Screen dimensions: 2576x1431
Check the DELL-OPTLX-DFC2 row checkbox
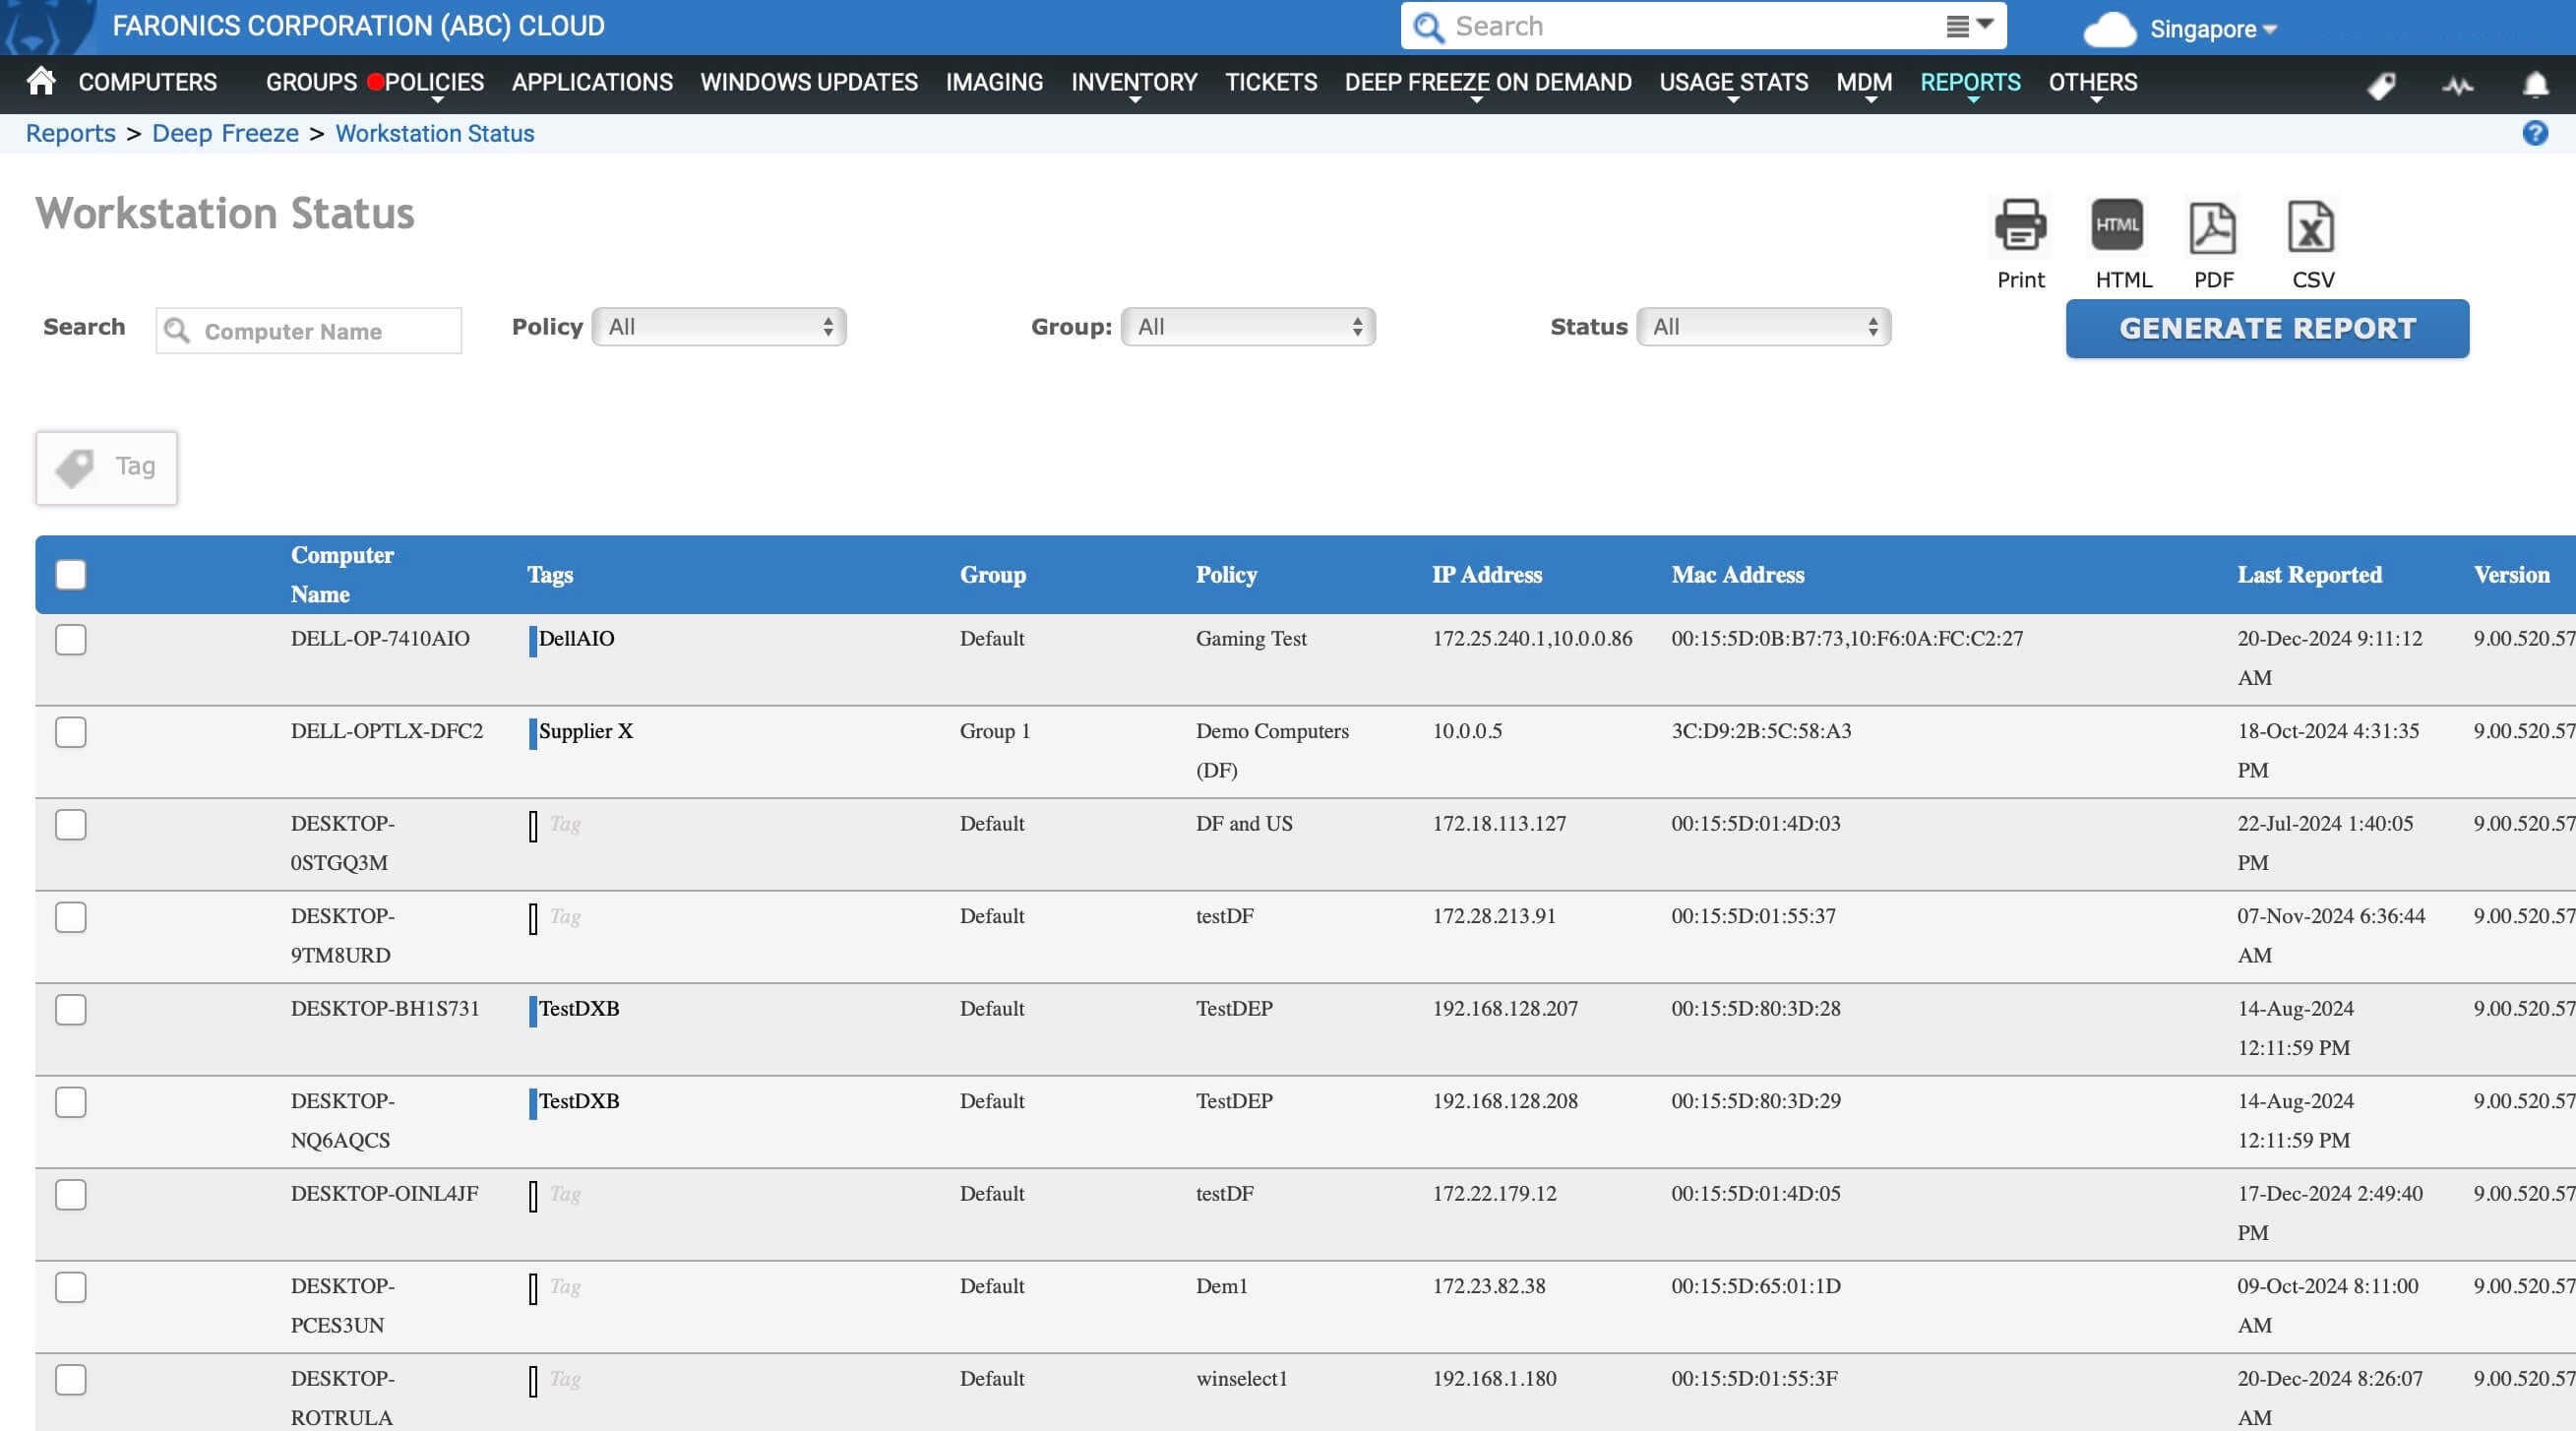71,732
